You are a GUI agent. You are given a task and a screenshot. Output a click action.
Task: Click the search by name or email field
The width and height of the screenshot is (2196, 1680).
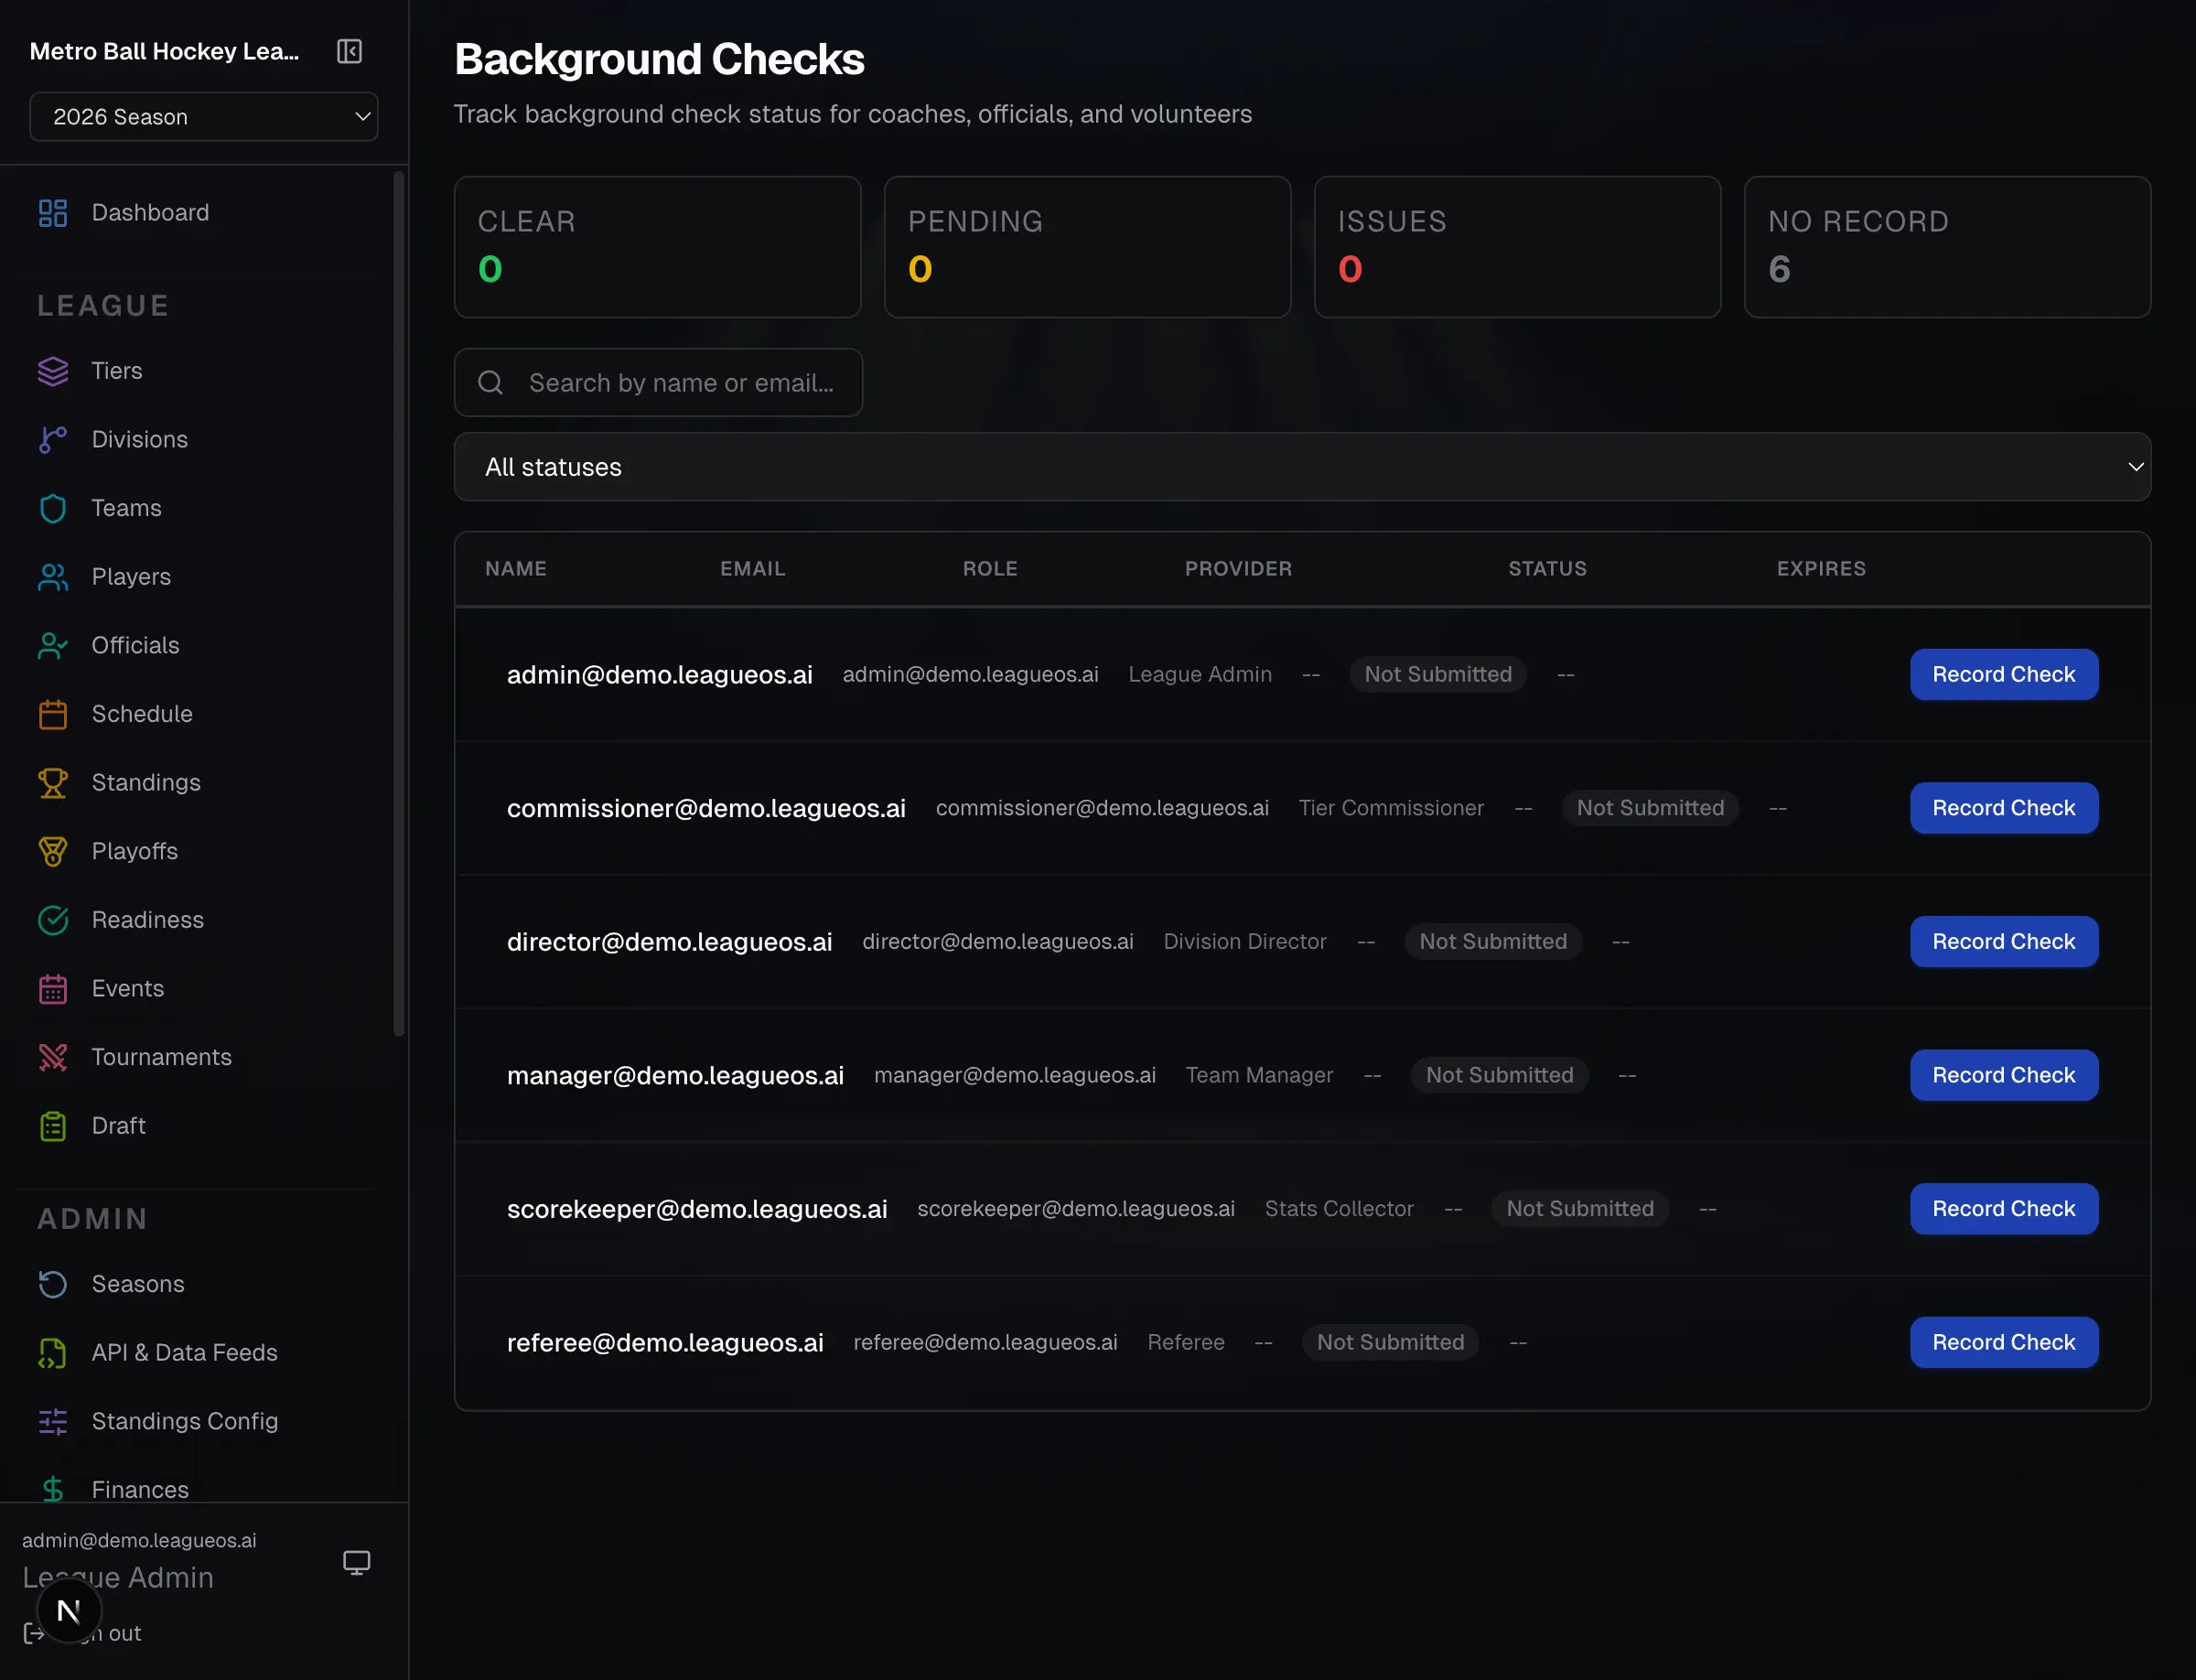click(x=658, y=382)
